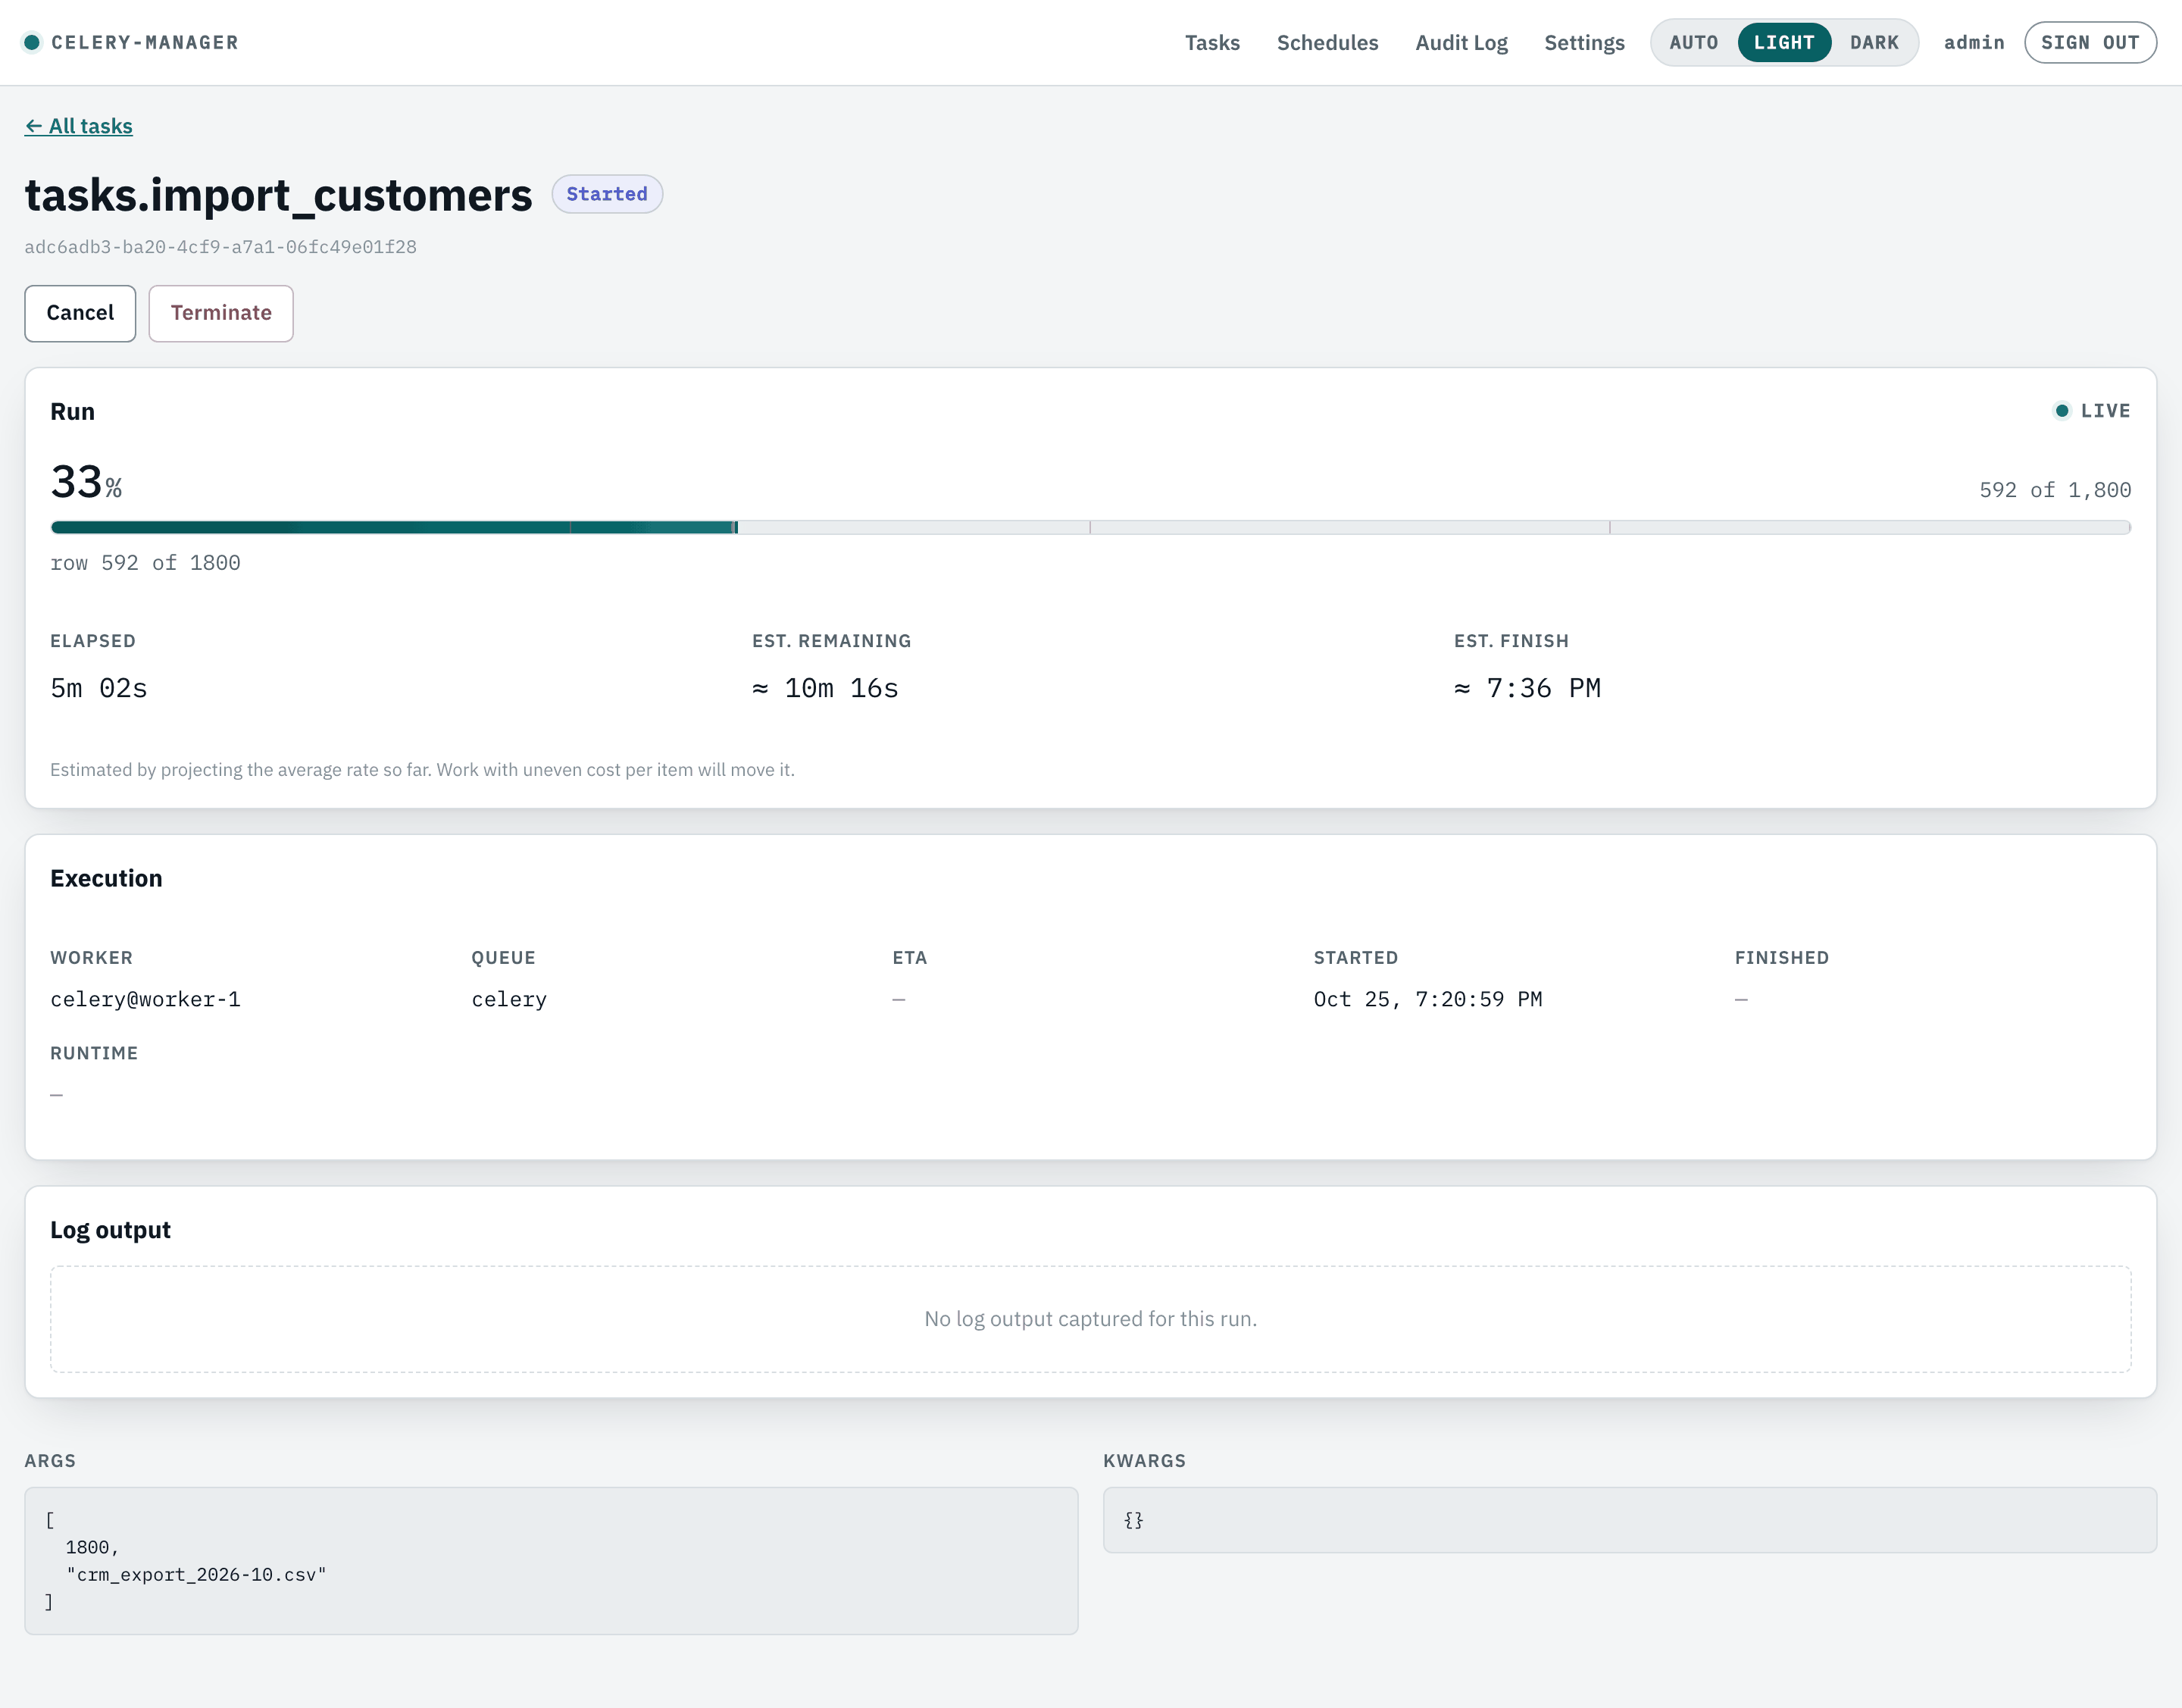Viewport: 2182px width, 1708px height.
Task: Click the worker name celery@worker-1
Action: (x=145, y=999)
